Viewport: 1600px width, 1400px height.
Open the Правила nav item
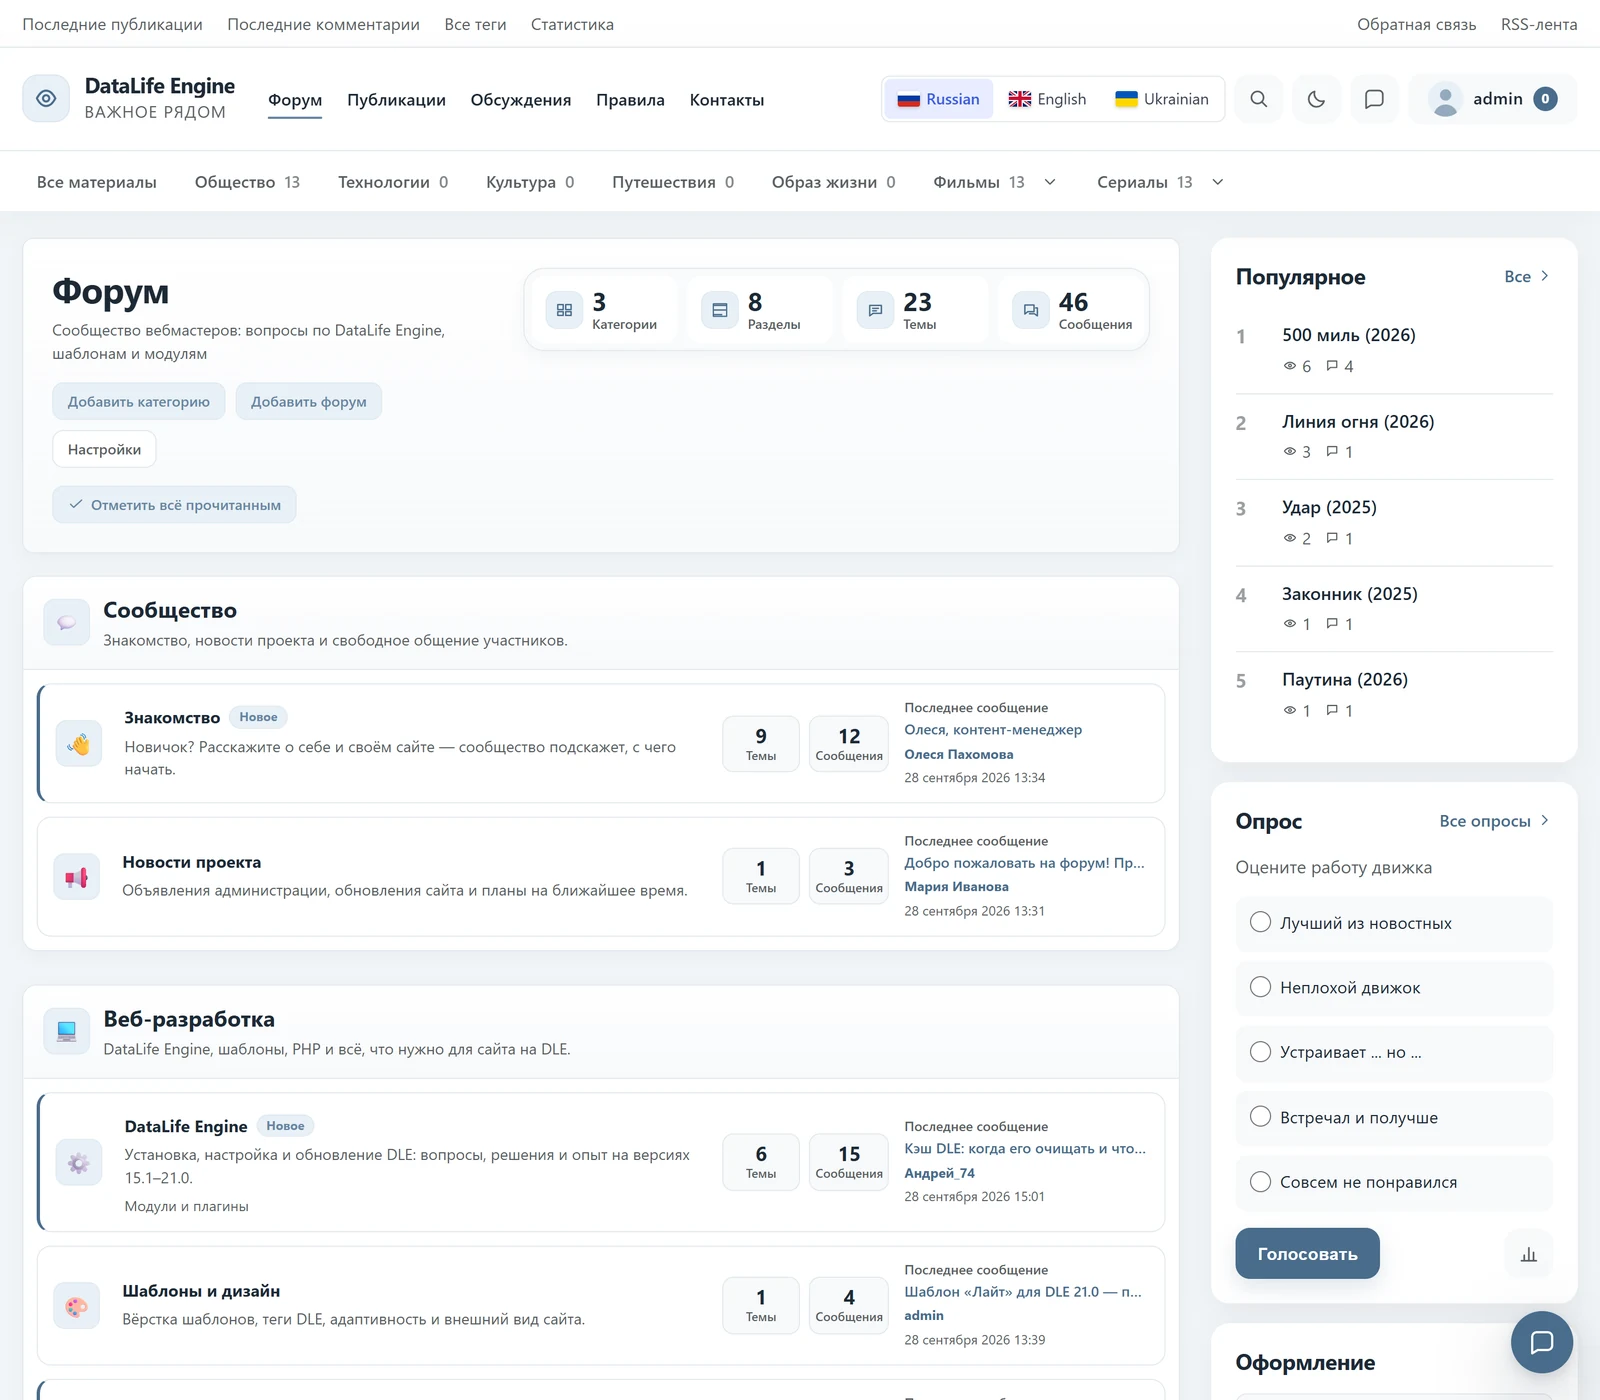tap(630, 100)
